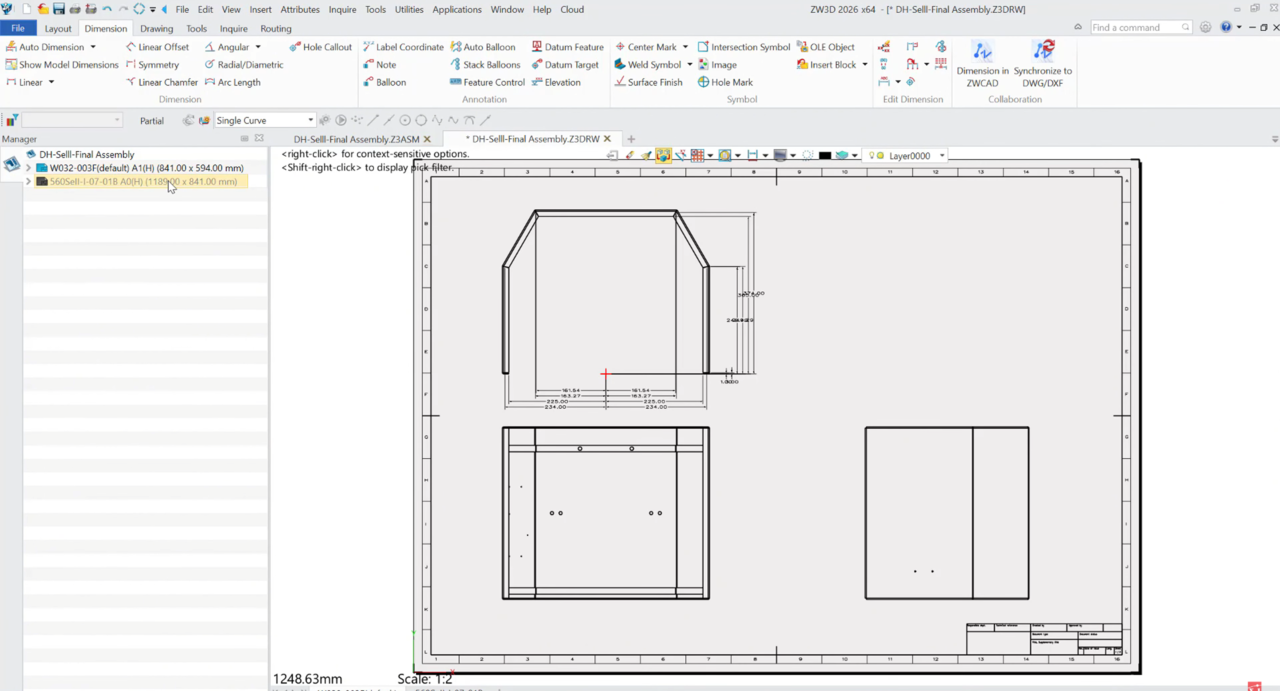Switch to the Drawing ribbon tab

156,29
